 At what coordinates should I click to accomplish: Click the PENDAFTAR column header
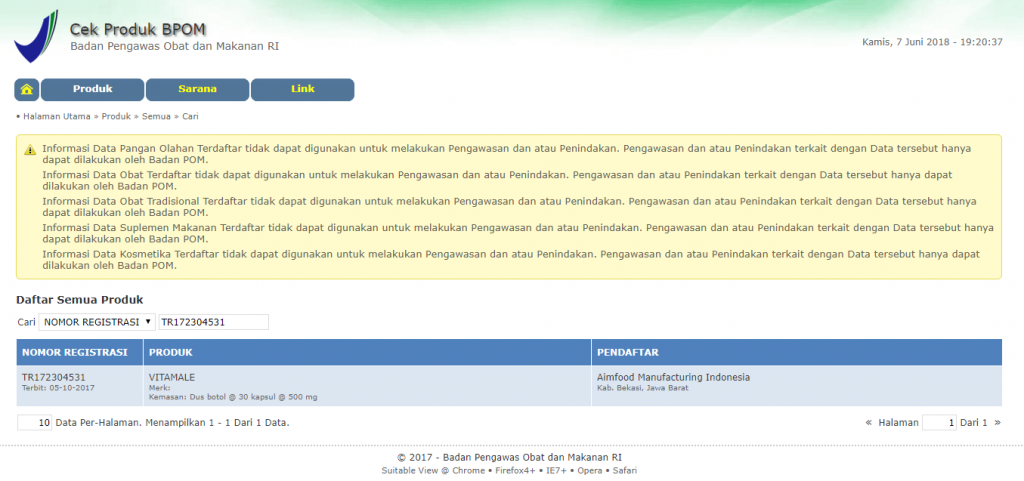click(797, 352)
